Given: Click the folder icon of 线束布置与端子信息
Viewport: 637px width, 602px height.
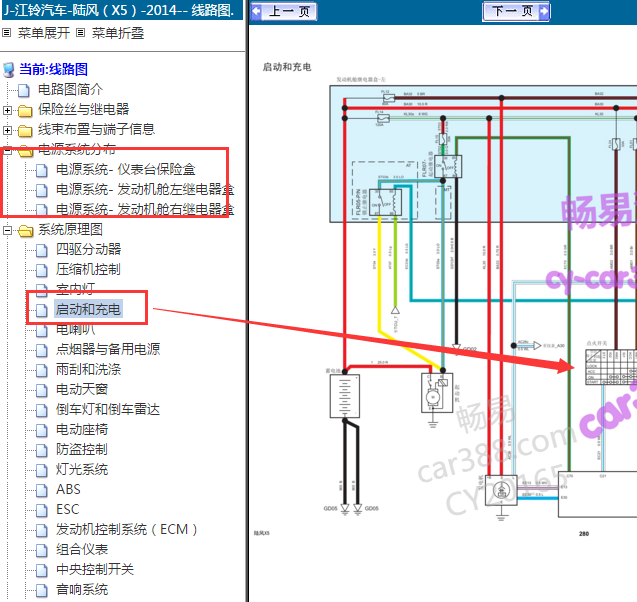Looking at the screenshot, I should pos(25,130).
